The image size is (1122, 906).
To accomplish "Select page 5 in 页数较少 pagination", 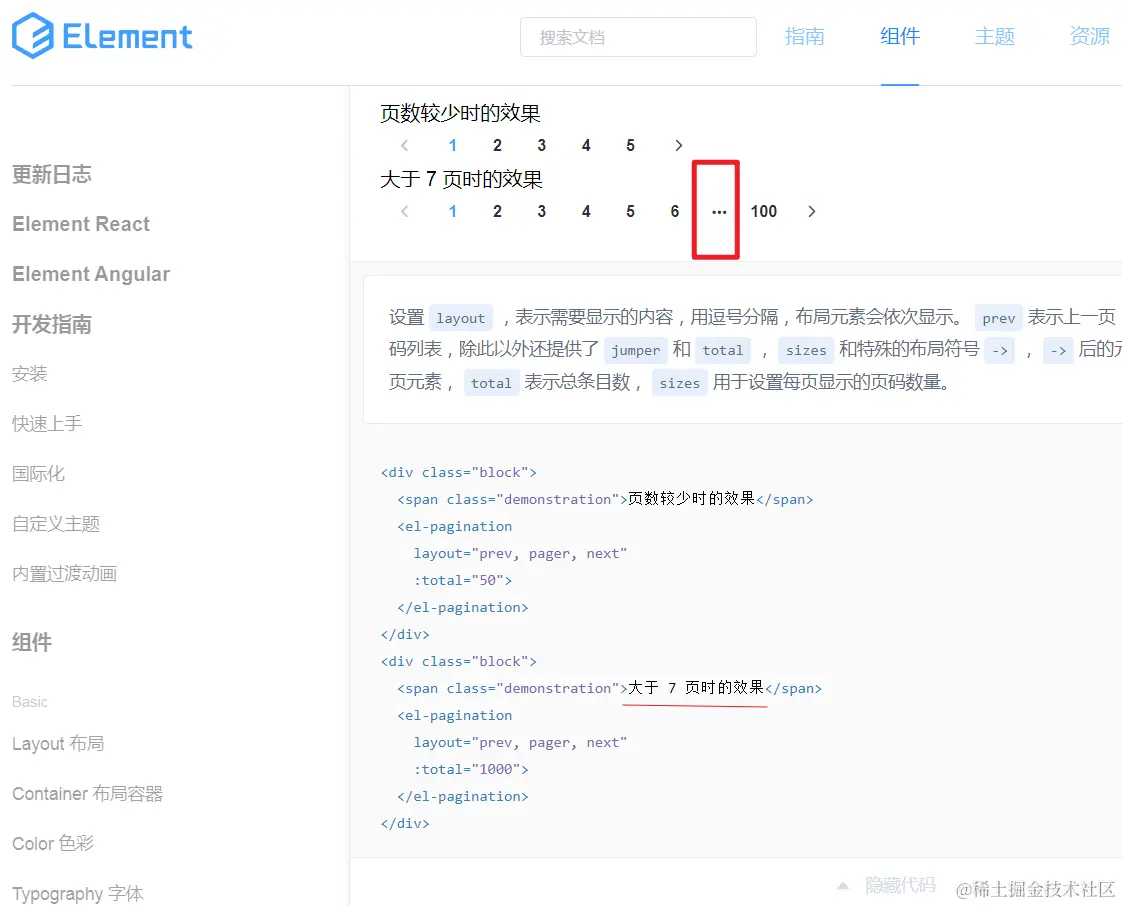I will 630,145.
